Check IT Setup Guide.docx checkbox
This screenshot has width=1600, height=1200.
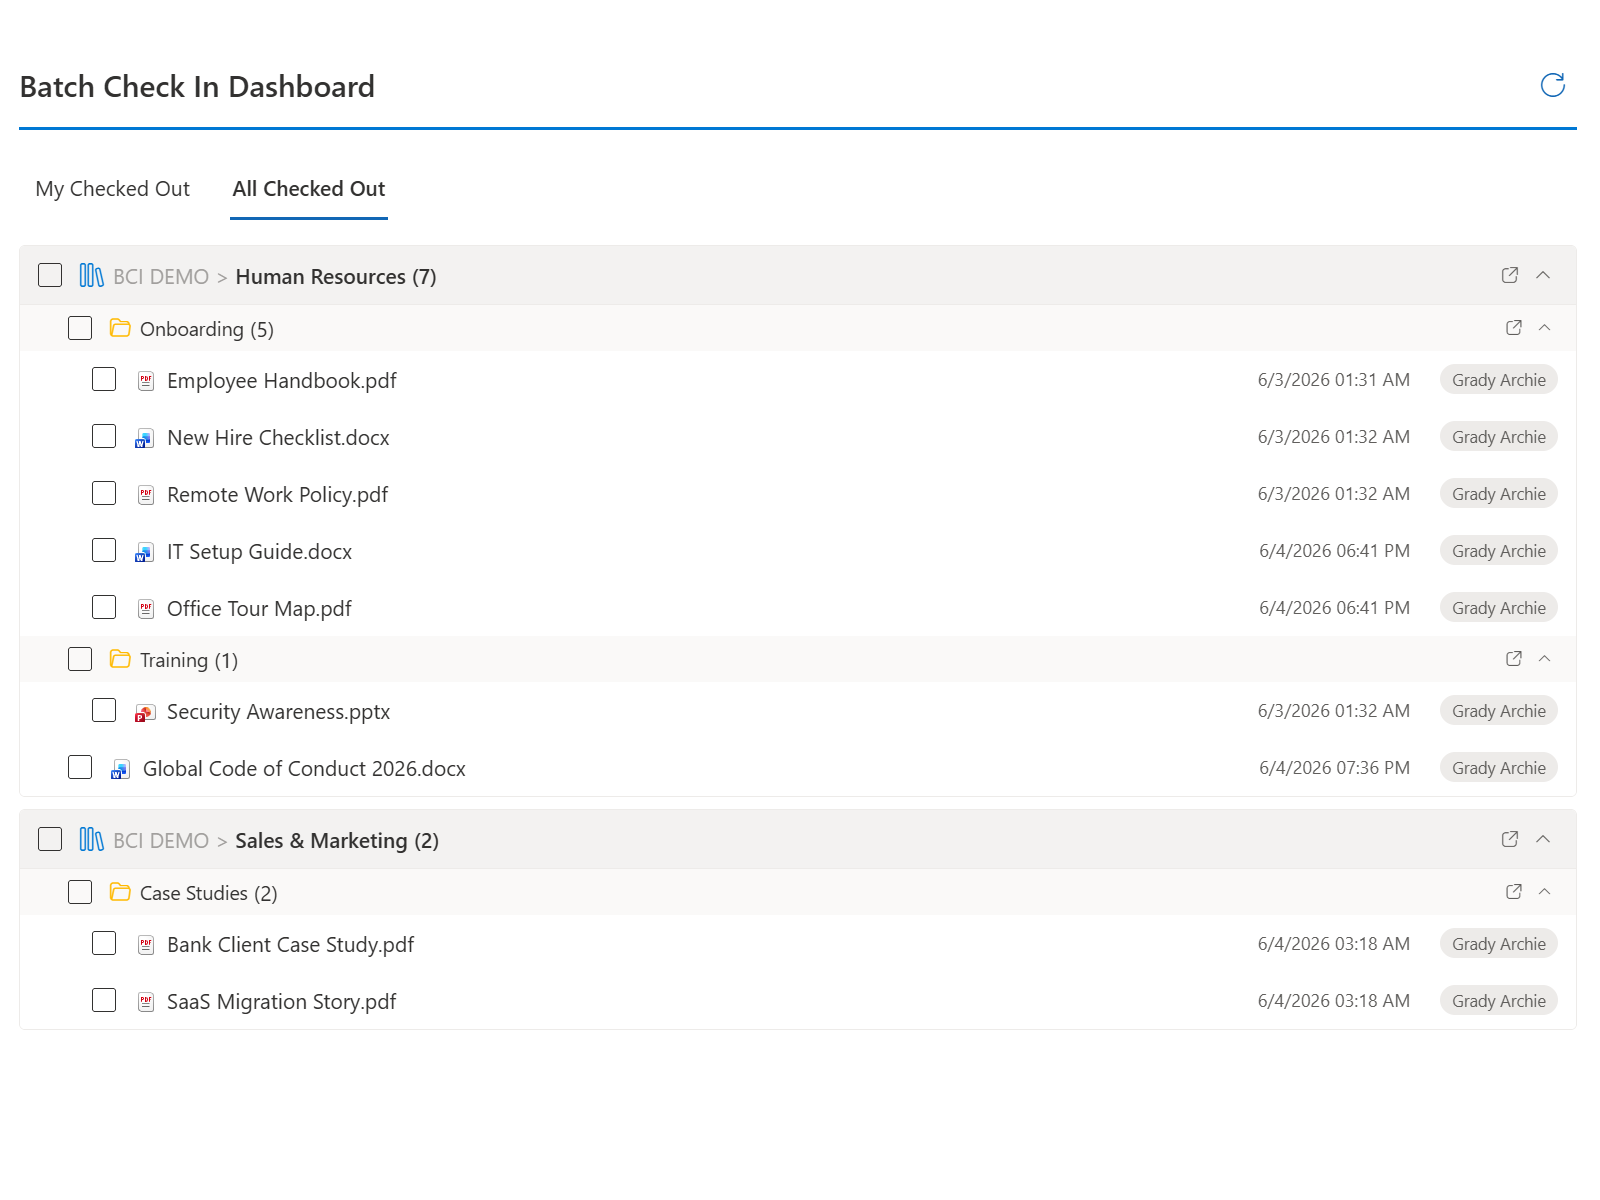[x=104, y=550]
